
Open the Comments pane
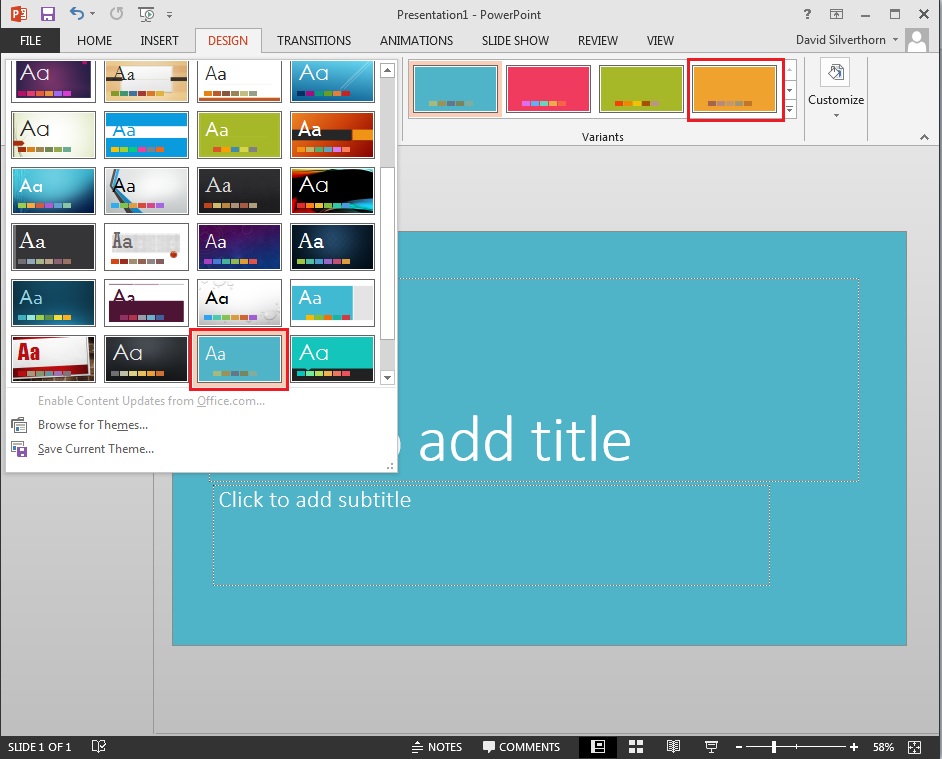pyautogui.click(x=521, y=746)
